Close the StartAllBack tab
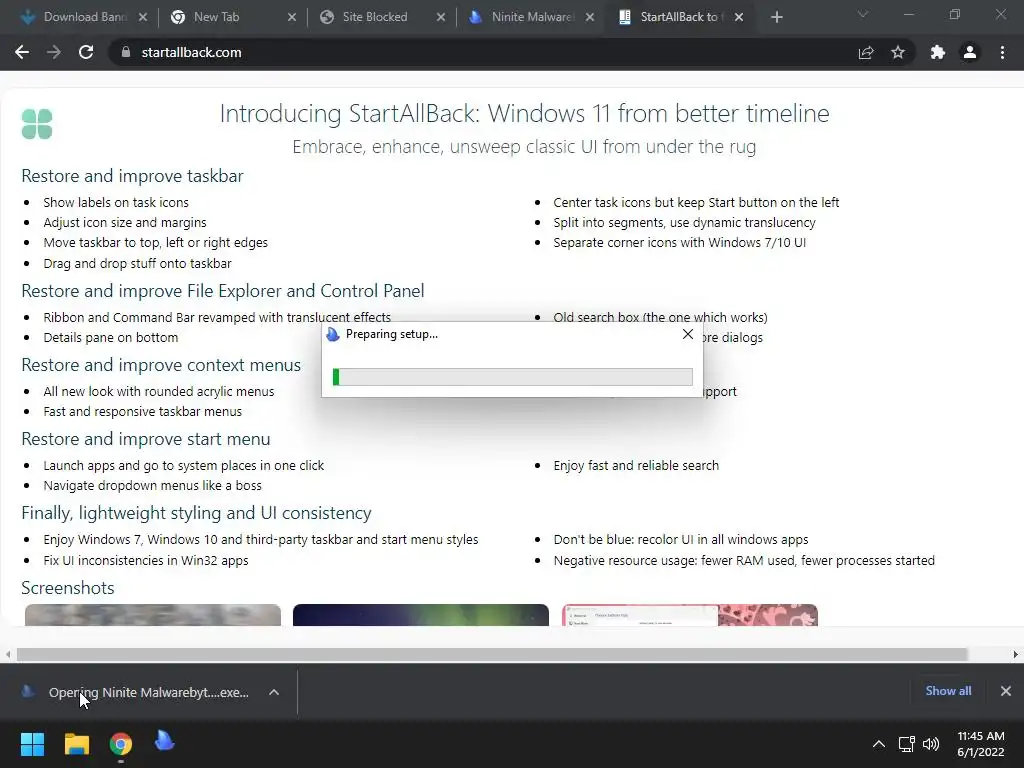The width and height of the screenshot is (1024, 768). [x=739, y=17]
